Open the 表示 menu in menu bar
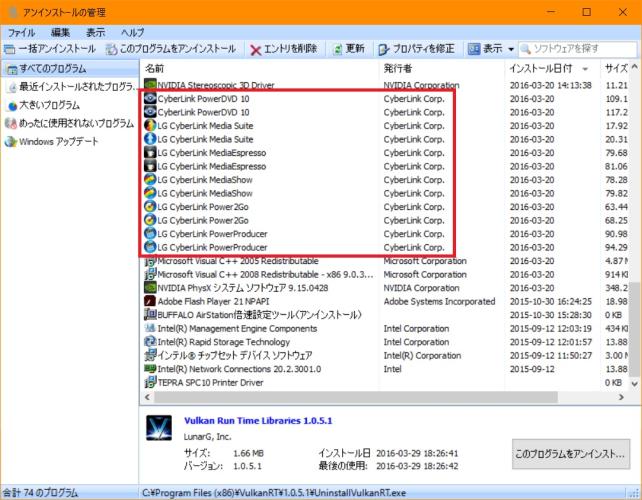 tap(96, 32)
